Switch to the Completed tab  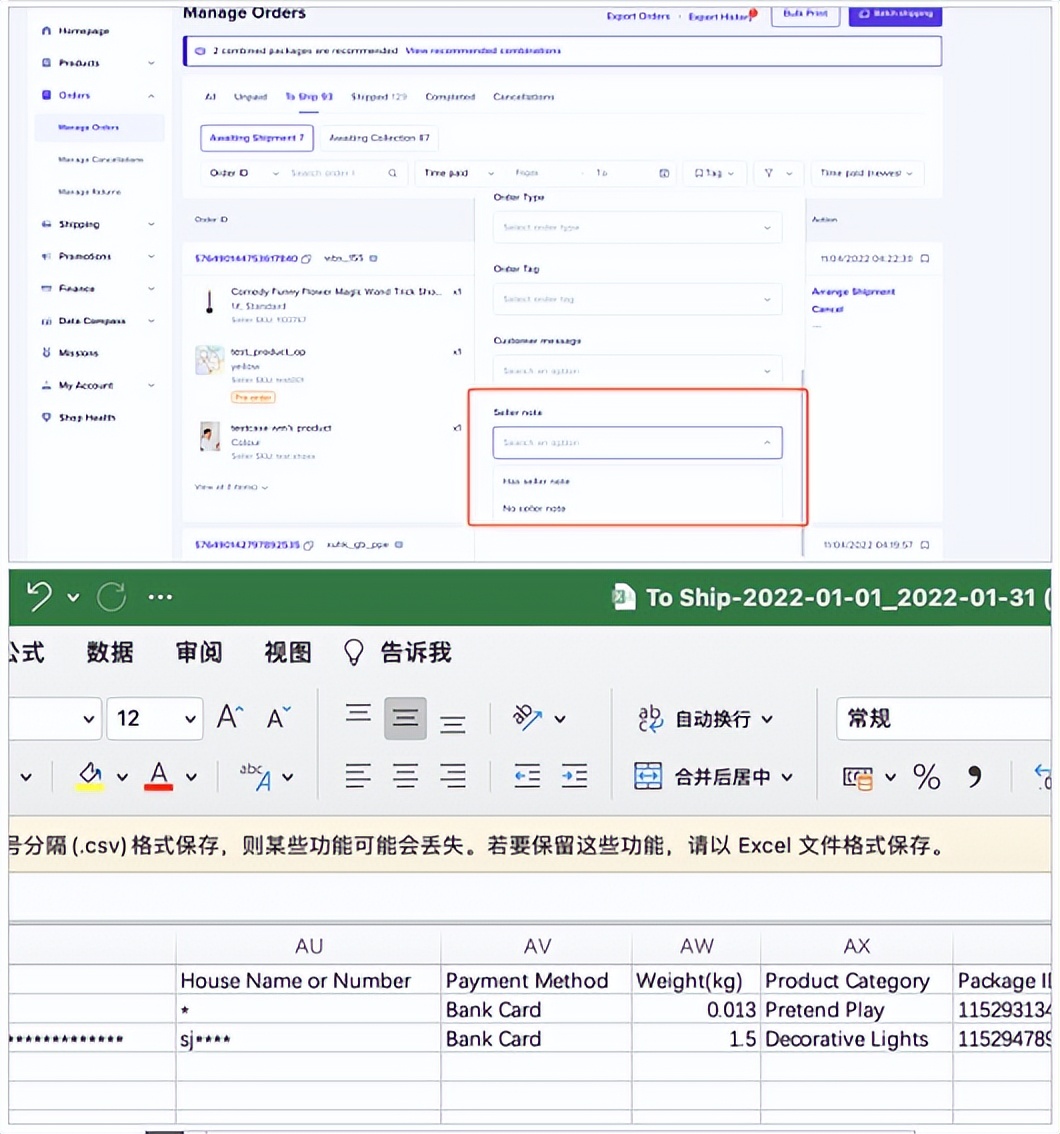point(449,97)
